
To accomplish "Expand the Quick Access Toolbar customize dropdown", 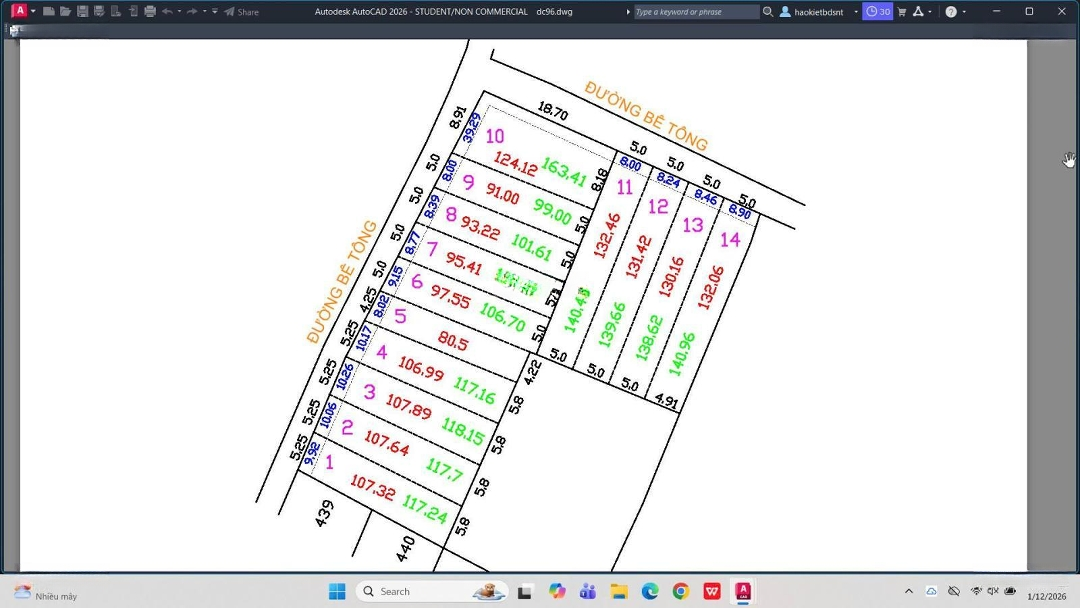I will pyautogui.click(x=215, y=12).
